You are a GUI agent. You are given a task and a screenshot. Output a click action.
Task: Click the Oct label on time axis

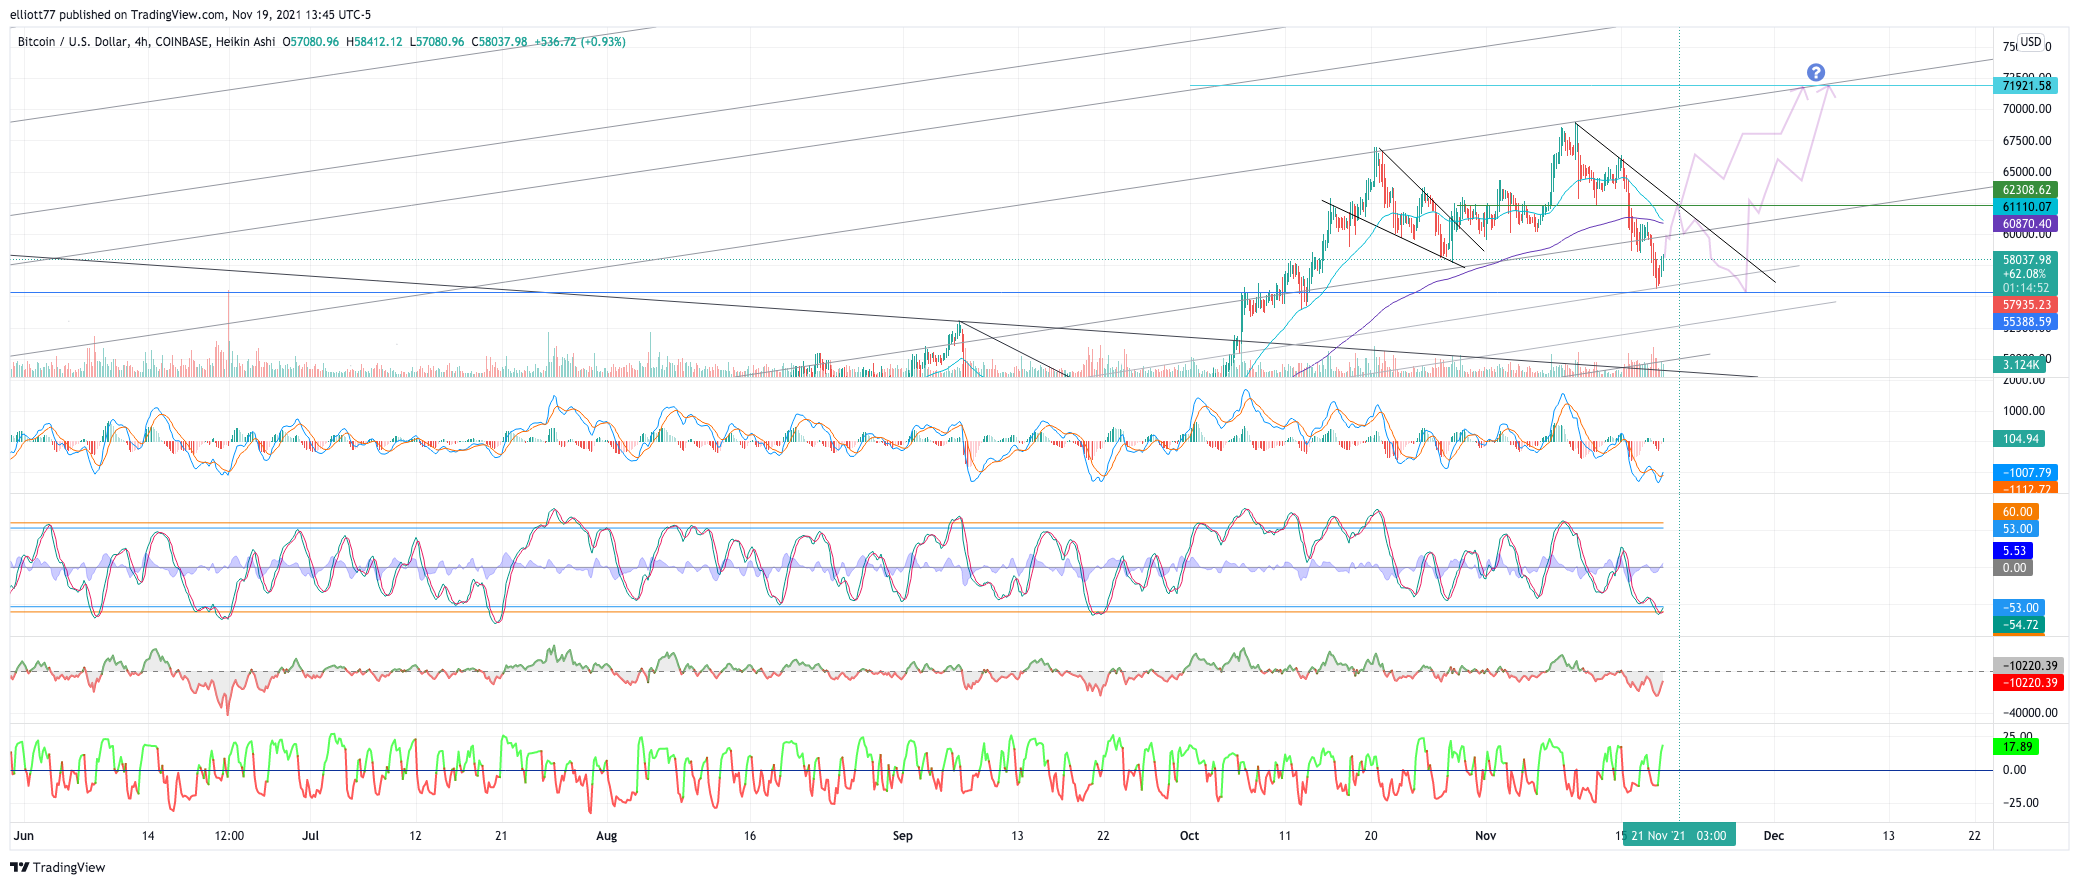(x=1189, y=836)
